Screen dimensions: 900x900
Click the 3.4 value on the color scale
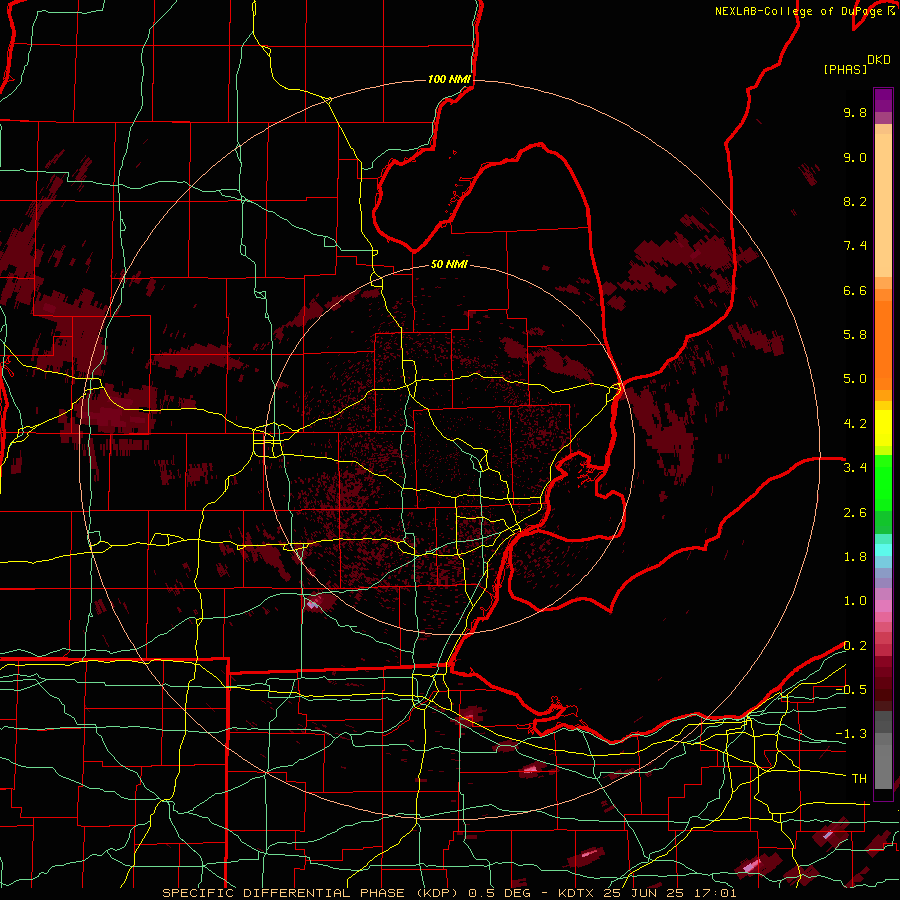[x=855, y=468]
